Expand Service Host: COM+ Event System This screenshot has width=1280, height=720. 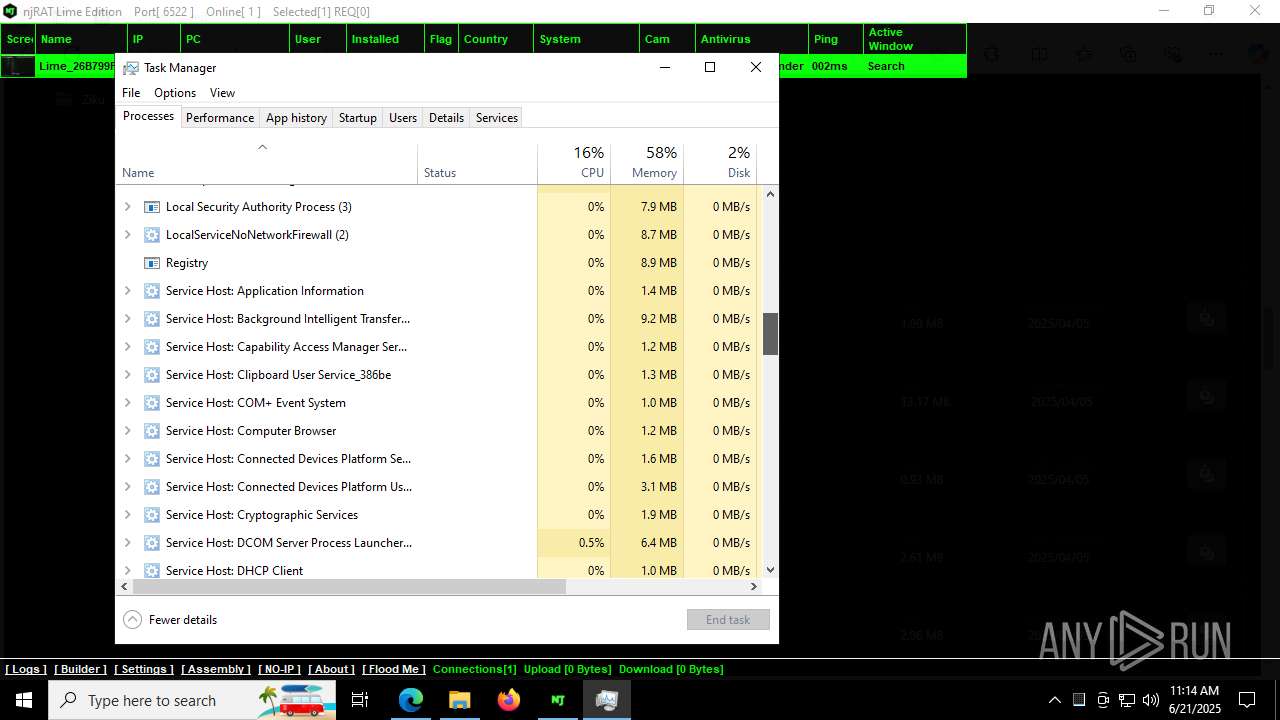pyautogui.click(x=127, y=403)
